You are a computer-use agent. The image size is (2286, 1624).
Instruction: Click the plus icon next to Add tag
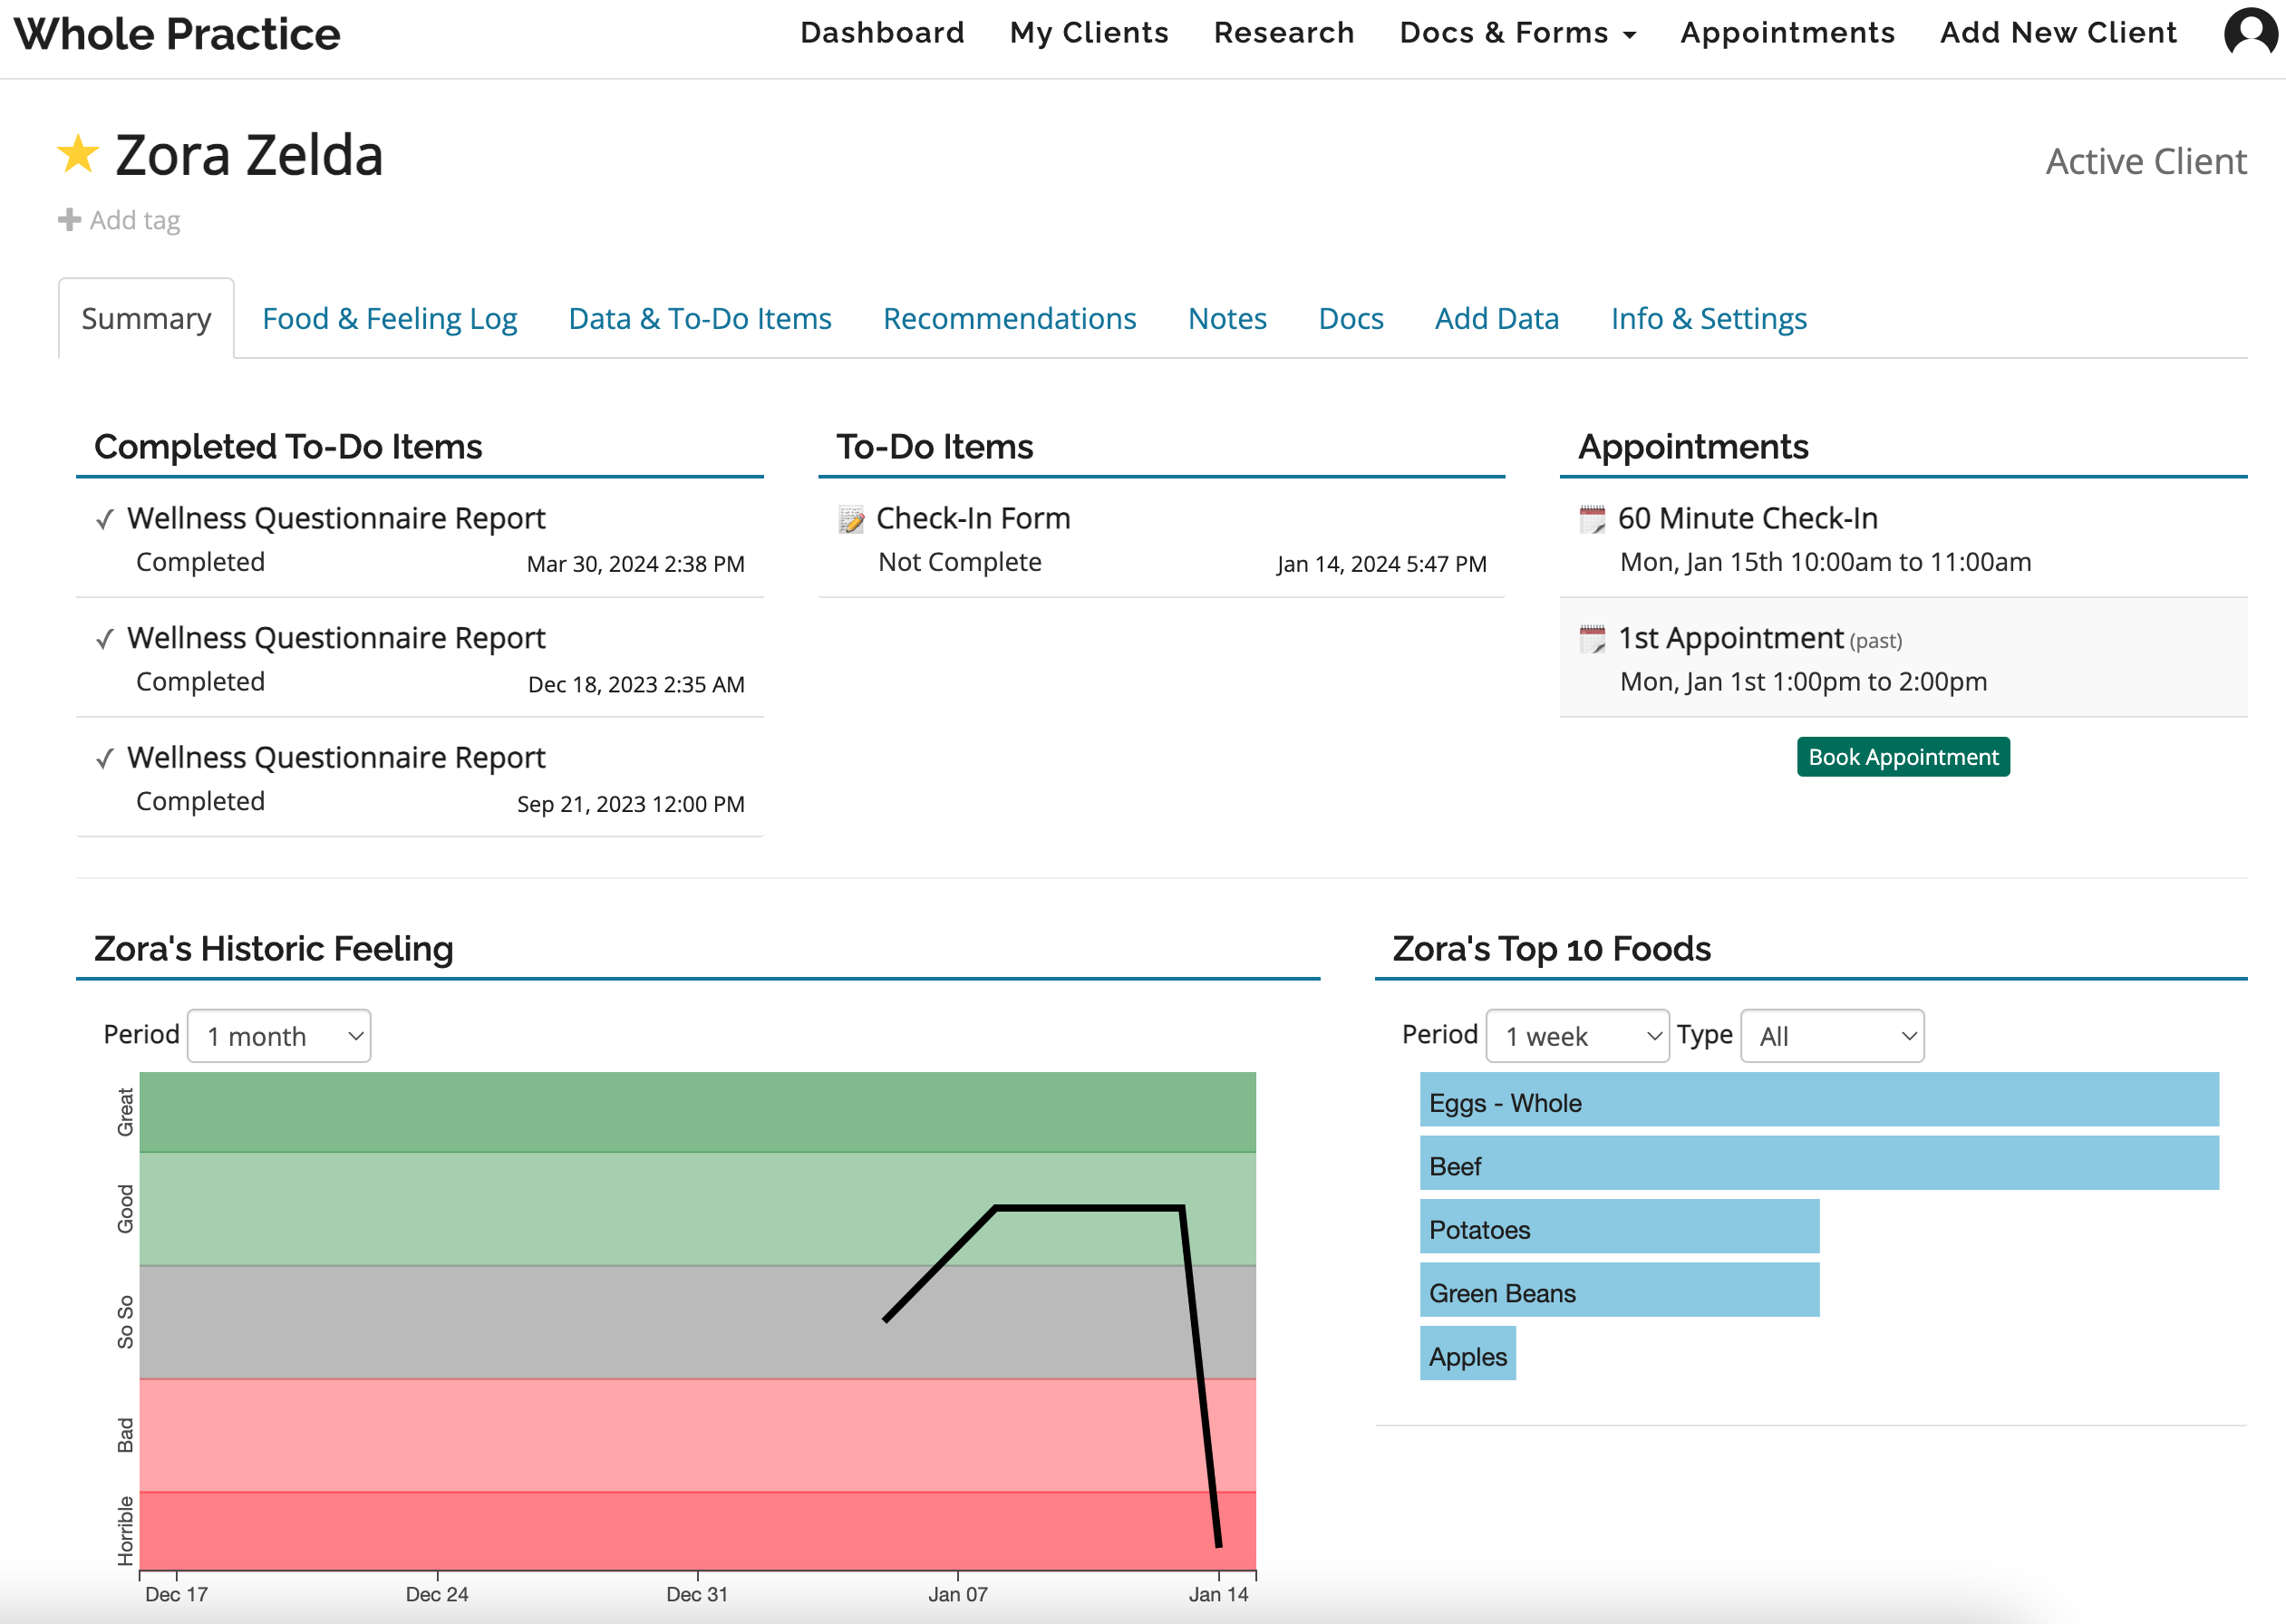point(69,220)
